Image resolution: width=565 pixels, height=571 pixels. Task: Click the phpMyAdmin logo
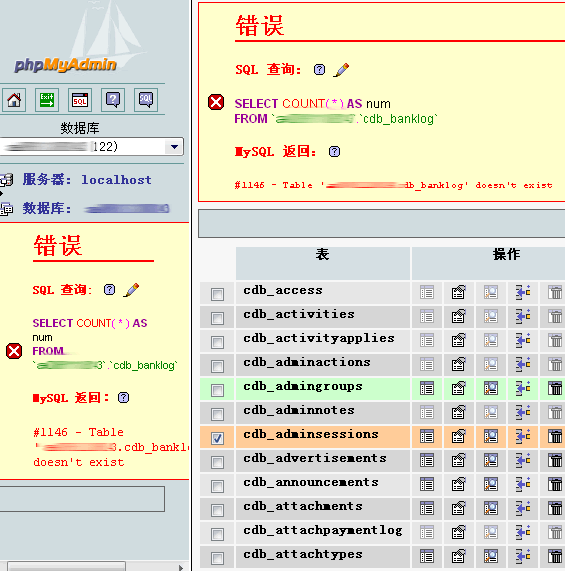point(66,65)
